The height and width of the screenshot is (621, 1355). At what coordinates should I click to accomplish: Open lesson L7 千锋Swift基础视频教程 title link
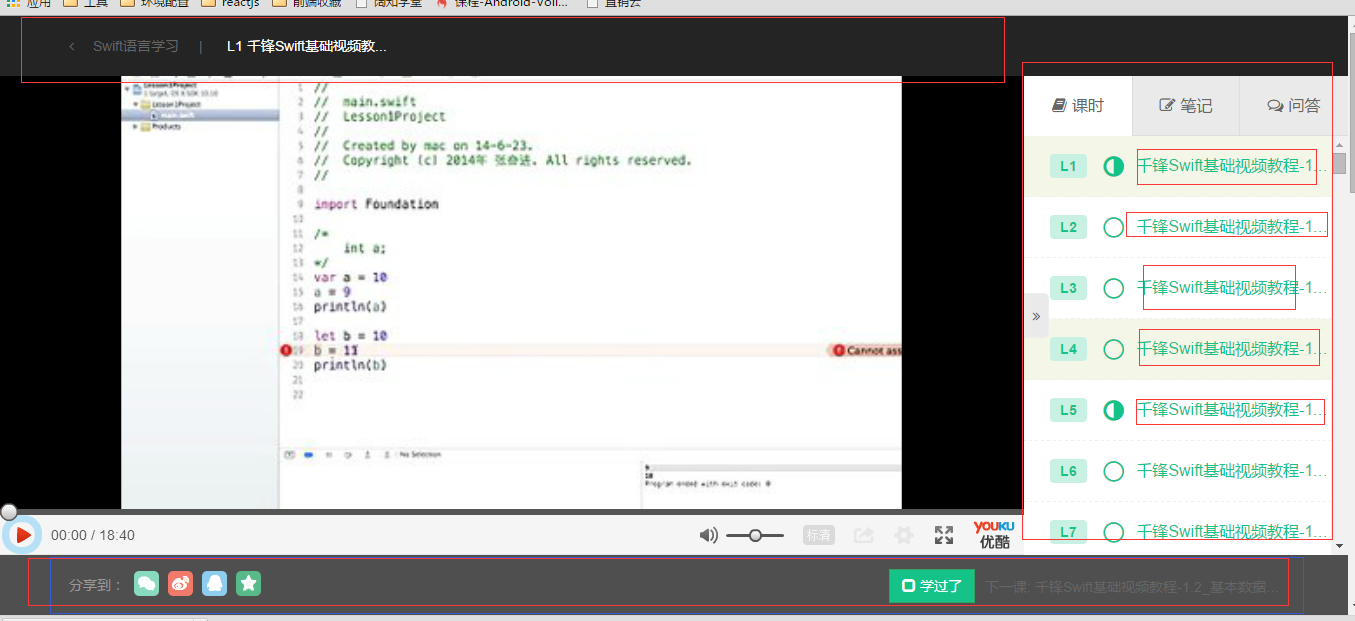1233,532
